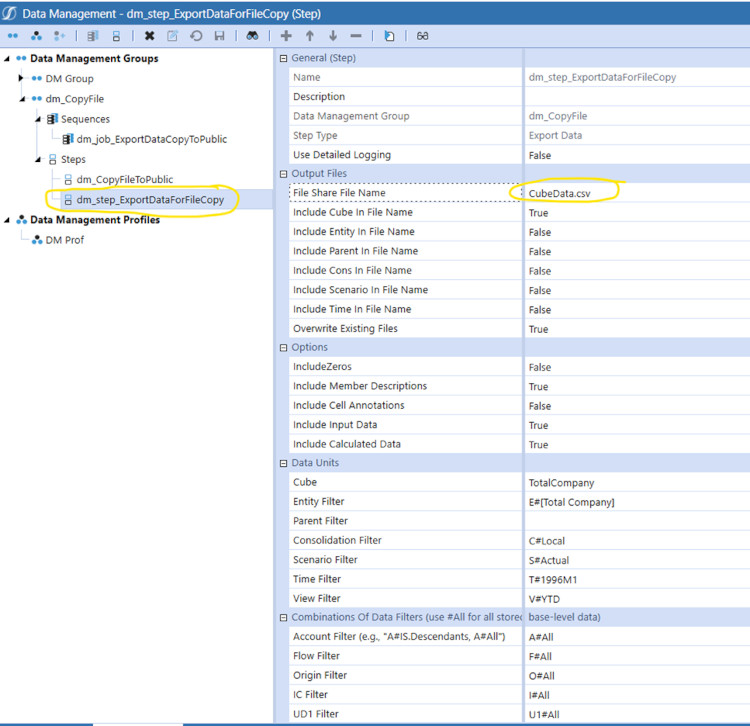The height and width of the screenshot is (726, 750).
Task: Click the group icon beside DM Group
Action: (37, 78)
